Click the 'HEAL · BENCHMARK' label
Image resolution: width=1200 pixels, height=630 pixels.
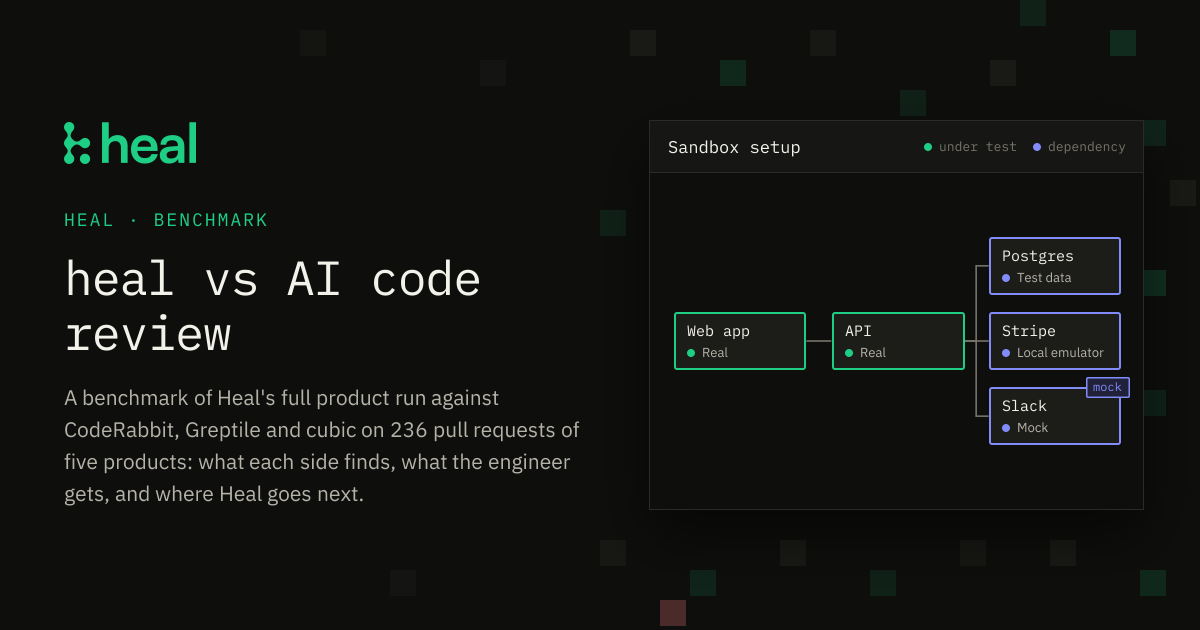(x=166, y=220)
